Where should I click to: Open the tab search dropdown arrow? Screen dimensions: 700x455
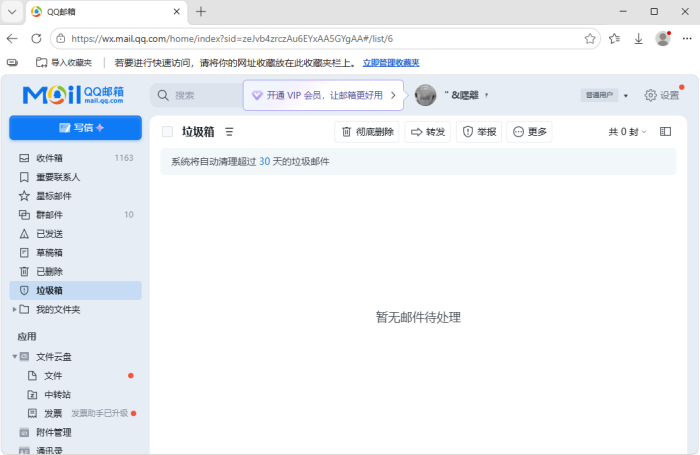pyautogui.click(x=12, y=12)
